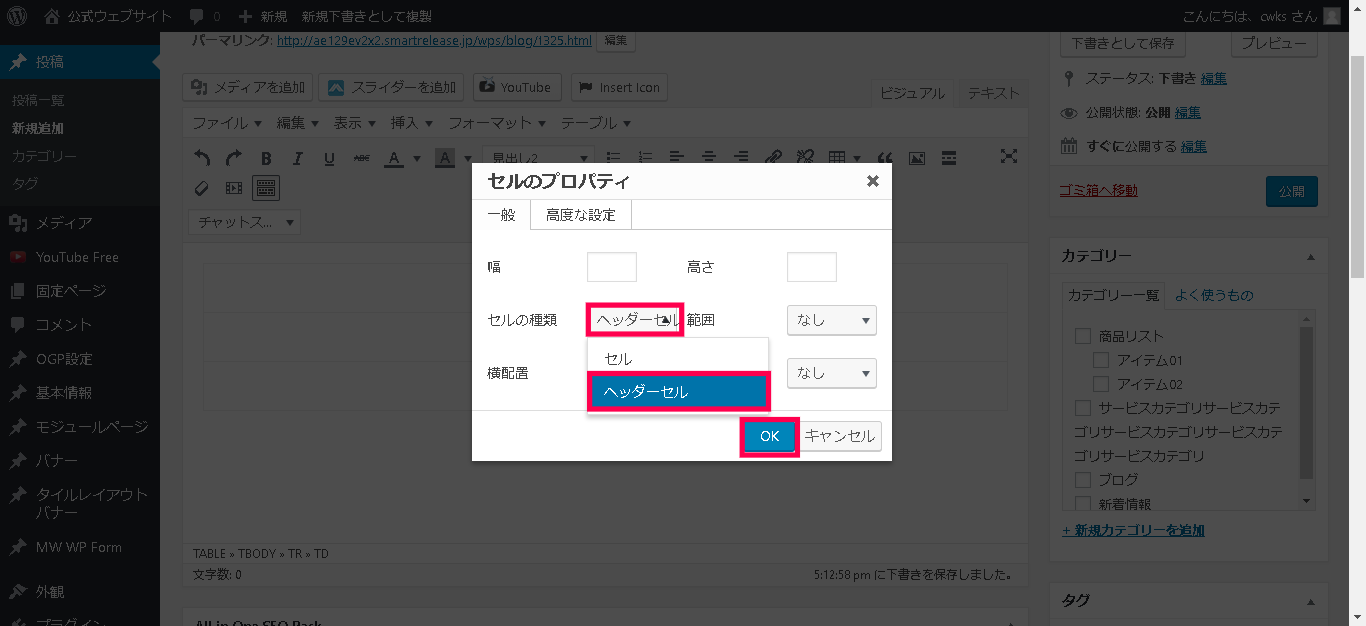Click the キャンセル button

coord(840,436)
